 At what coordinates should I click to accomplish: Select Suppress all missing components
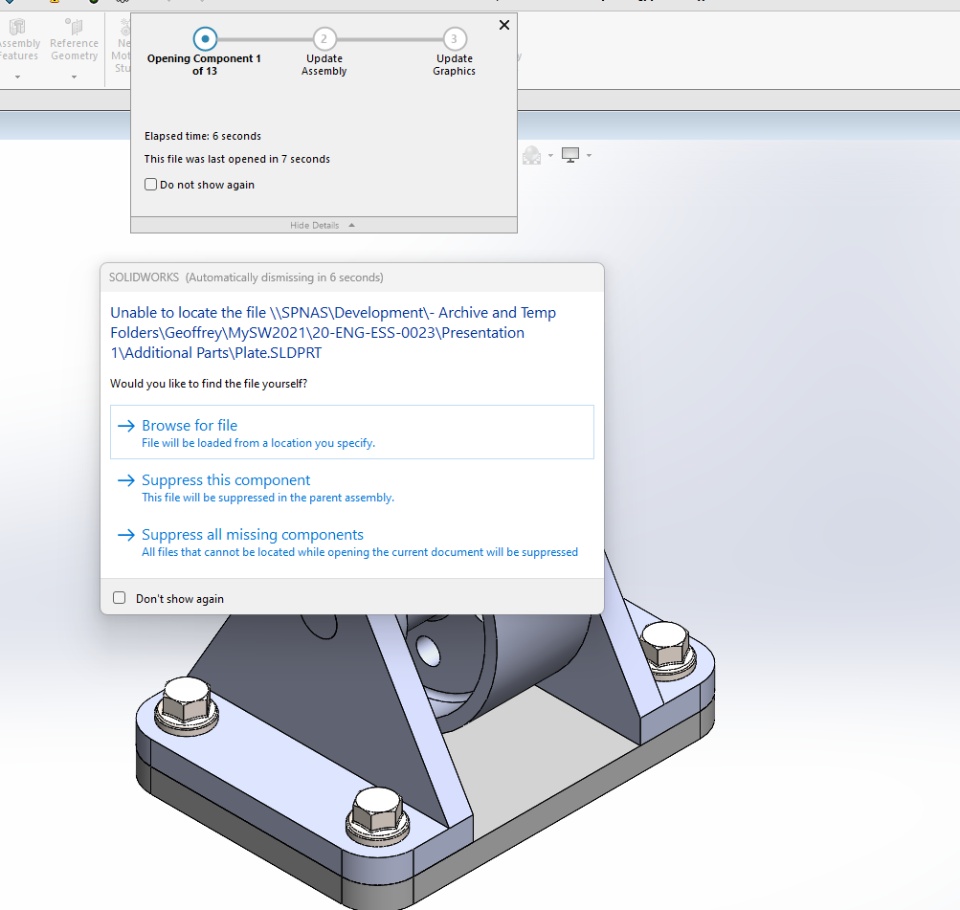coord(351,542)
